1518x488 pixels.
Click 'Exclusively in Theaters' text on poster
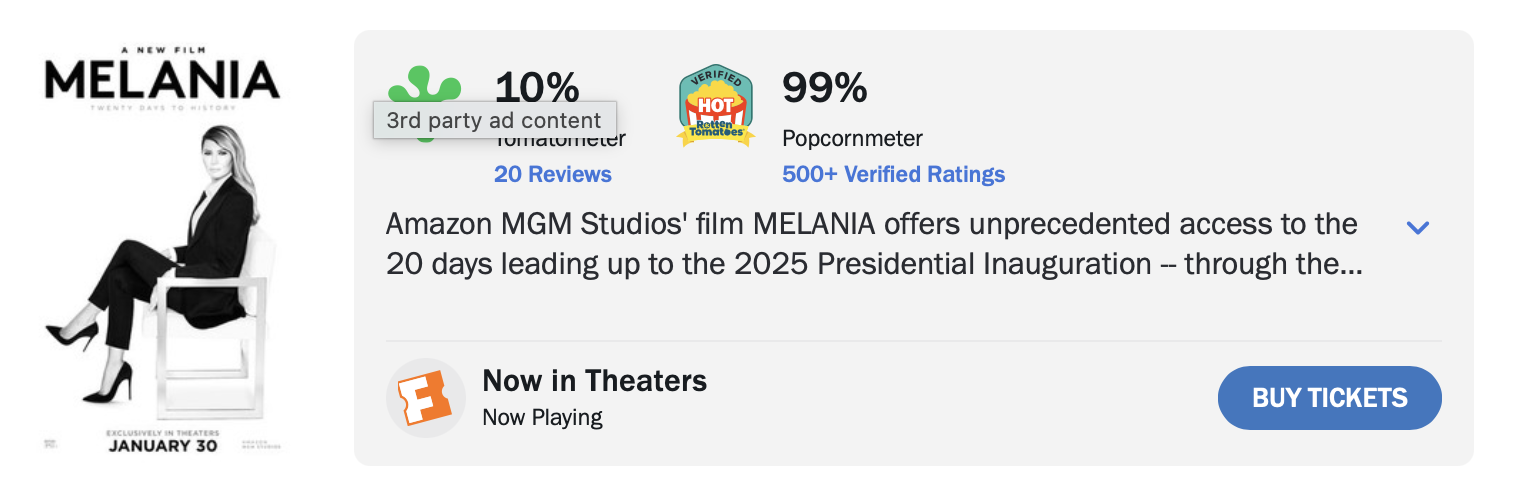coord(162,432)
